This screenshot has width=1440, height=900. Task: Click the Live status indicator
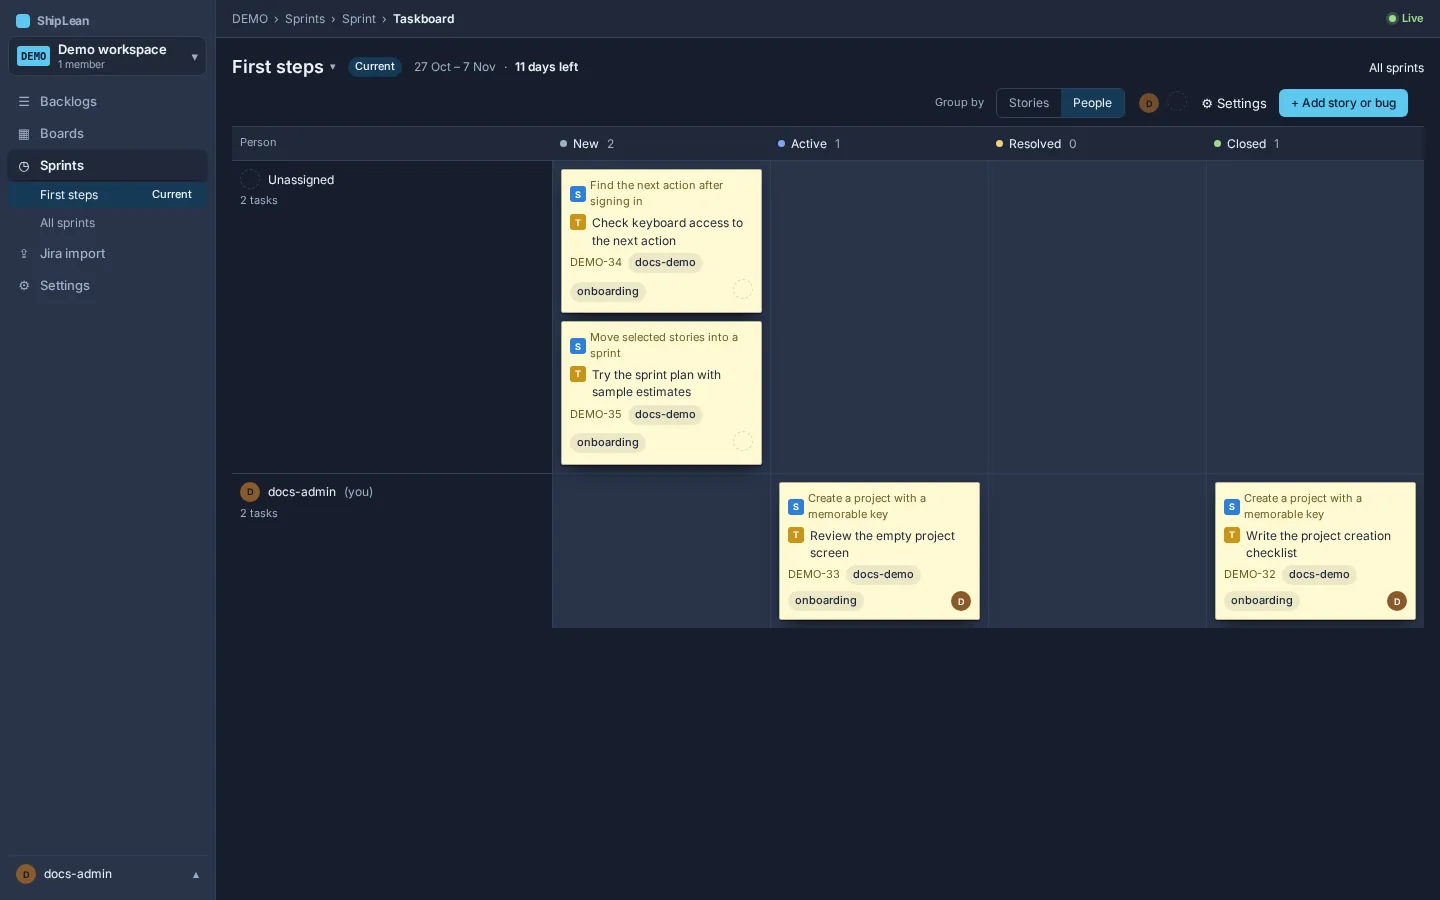pos(1405,18)
